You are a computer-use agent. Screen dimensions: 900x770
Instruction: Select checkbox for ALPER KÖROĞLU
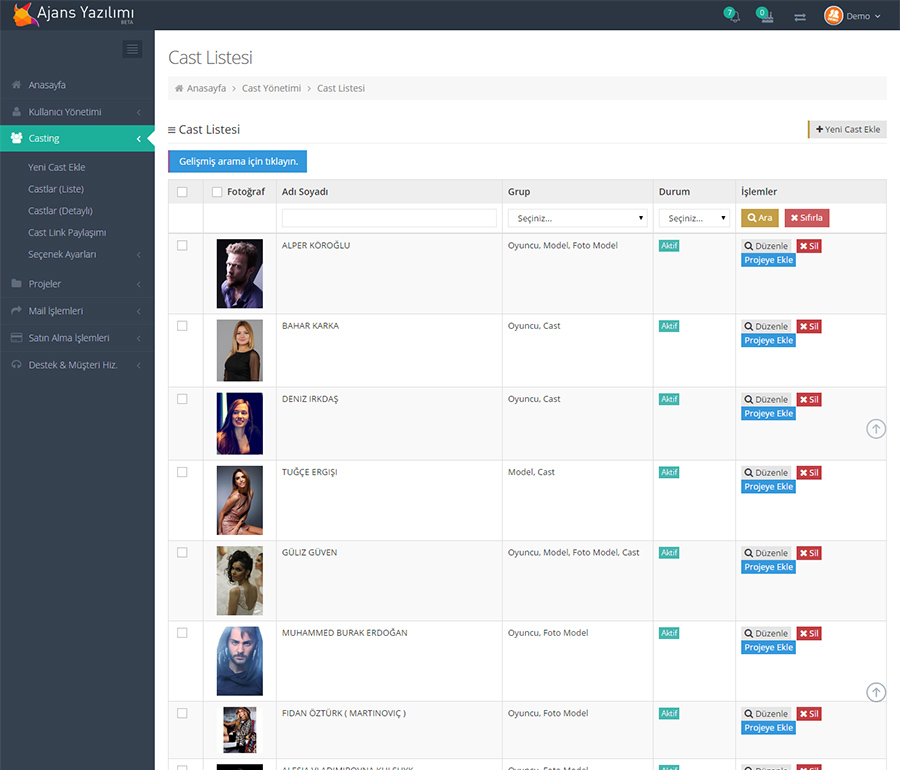[182, 246]
